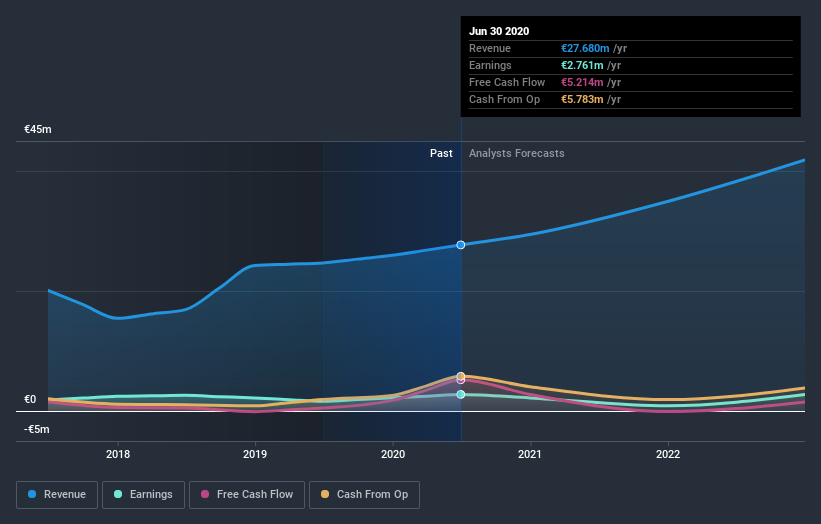The width and height of the screenshot is (821, 524).
Task: Click the Revenue data point marker on blue line
Action: tap(461, 245)
